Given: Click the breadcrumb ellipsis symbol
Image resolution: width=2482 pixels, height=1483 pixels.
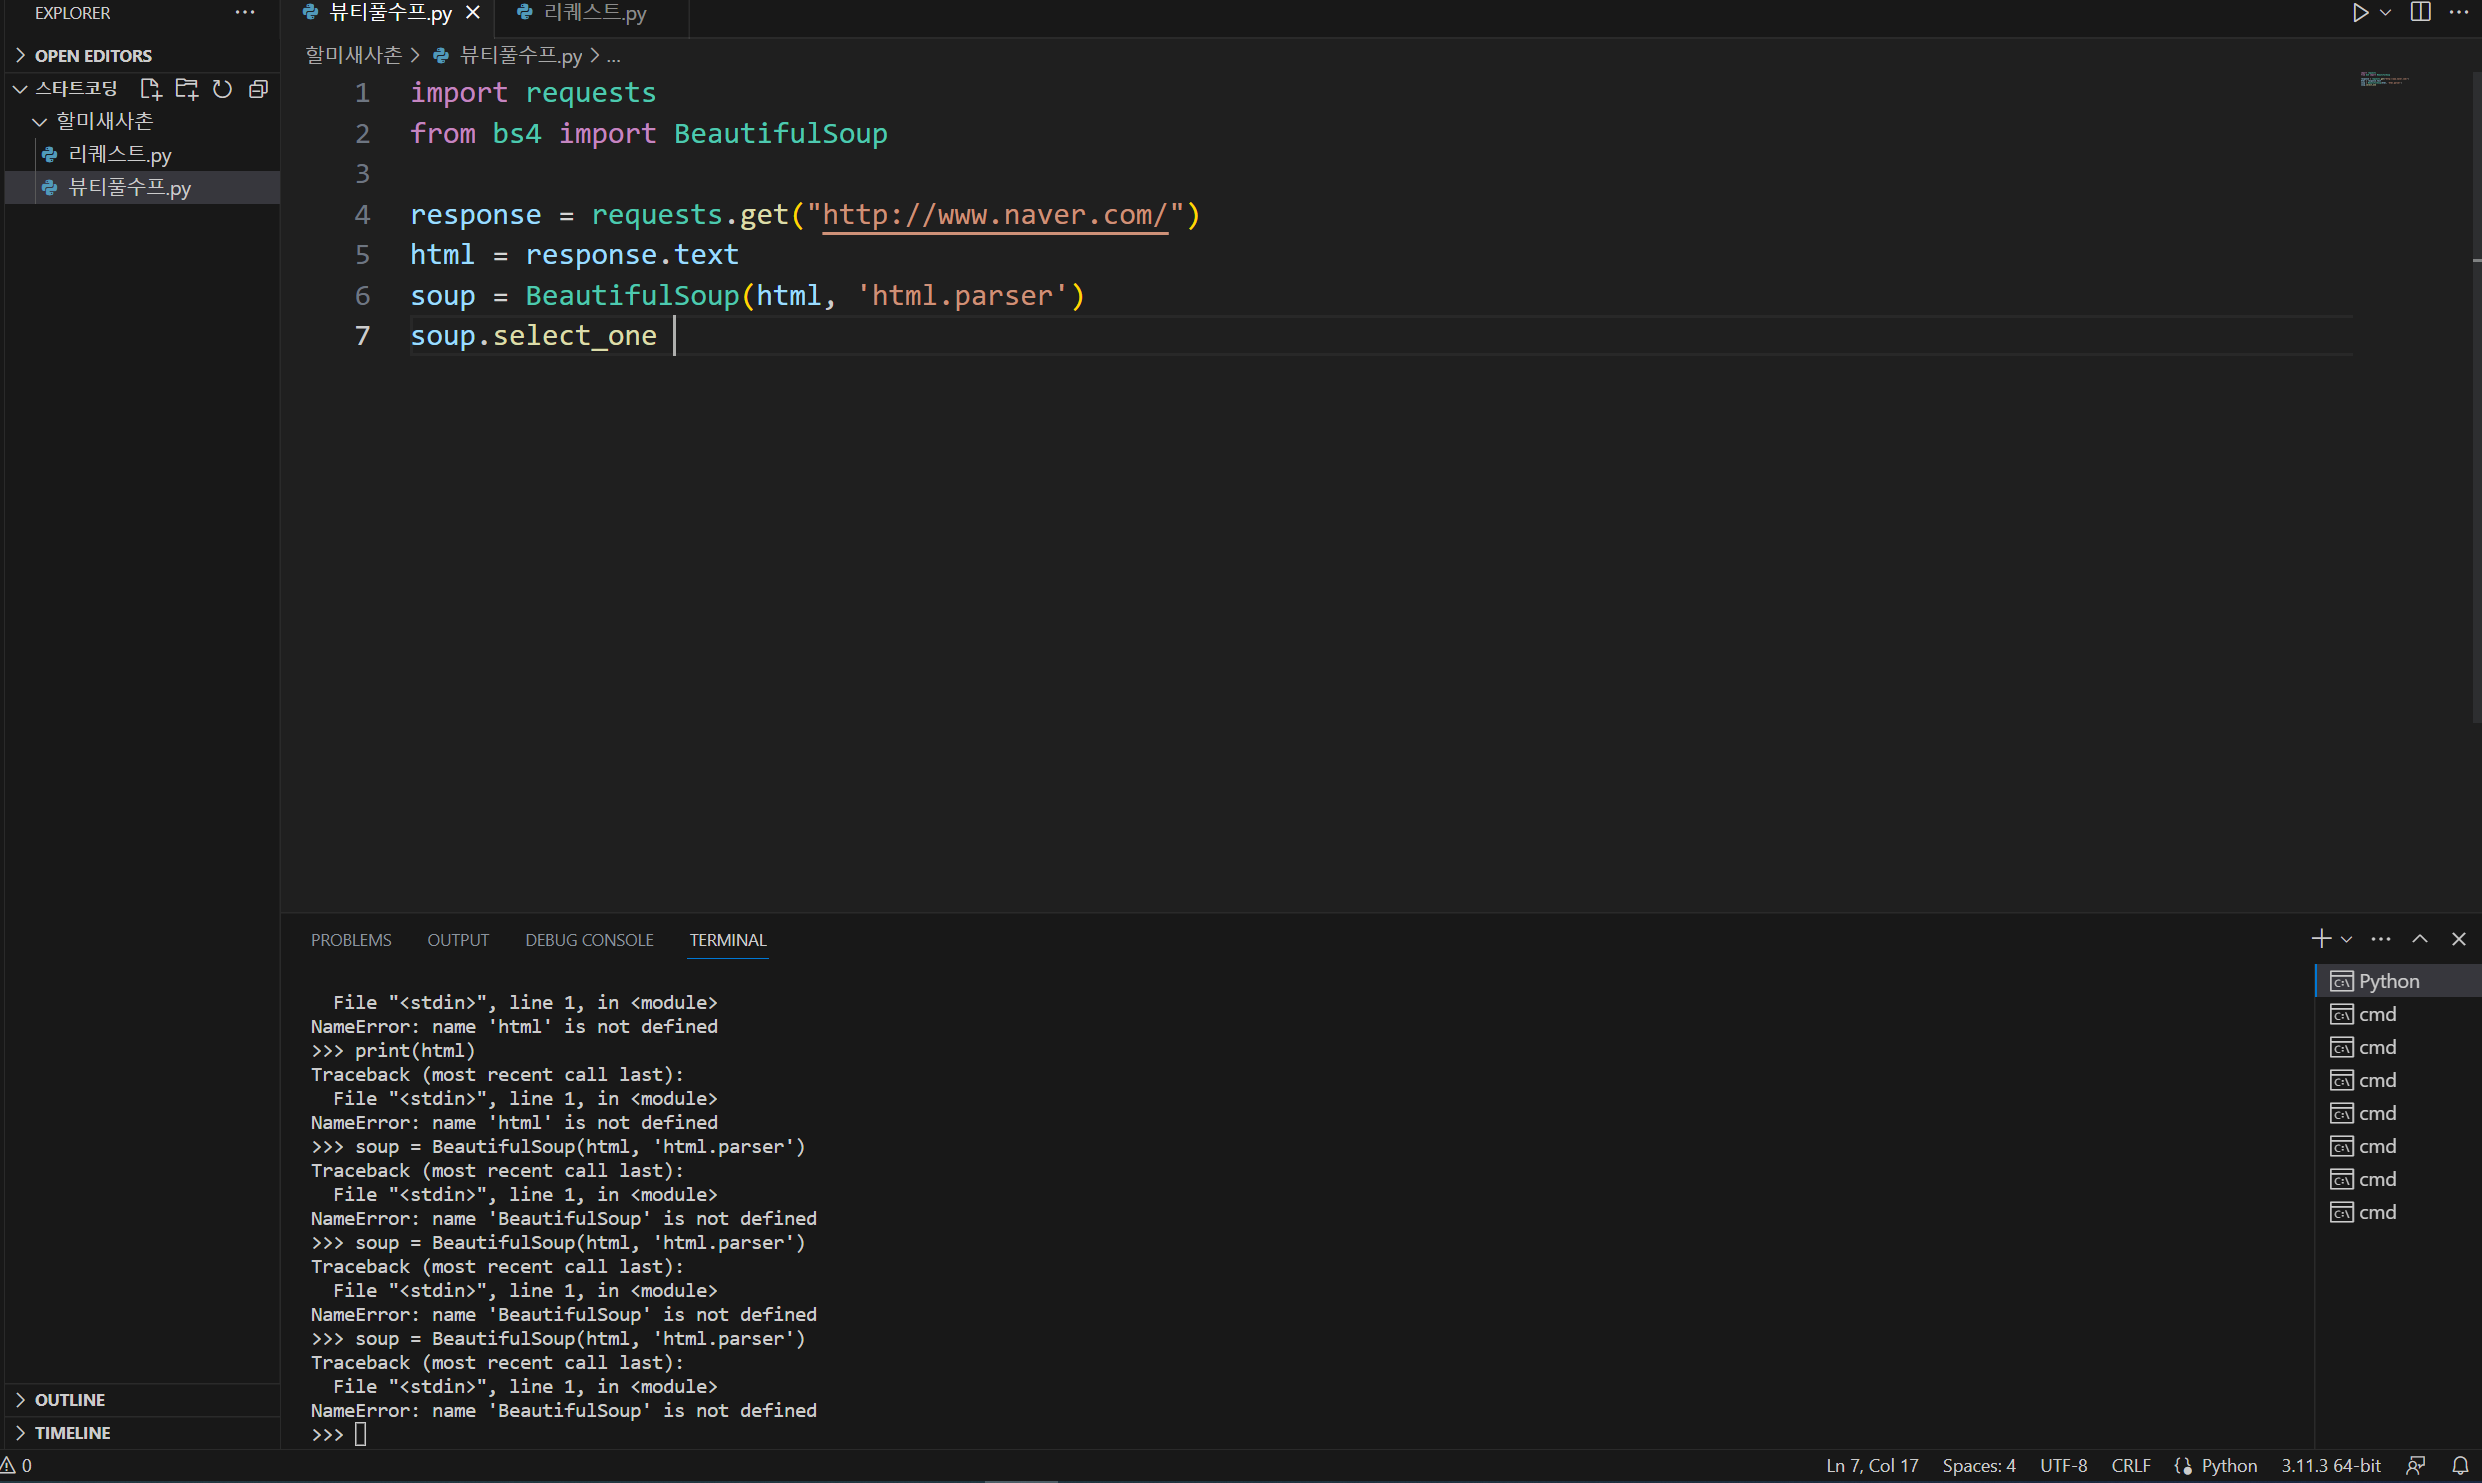Looking at the screenshot, I should [613, 56].
